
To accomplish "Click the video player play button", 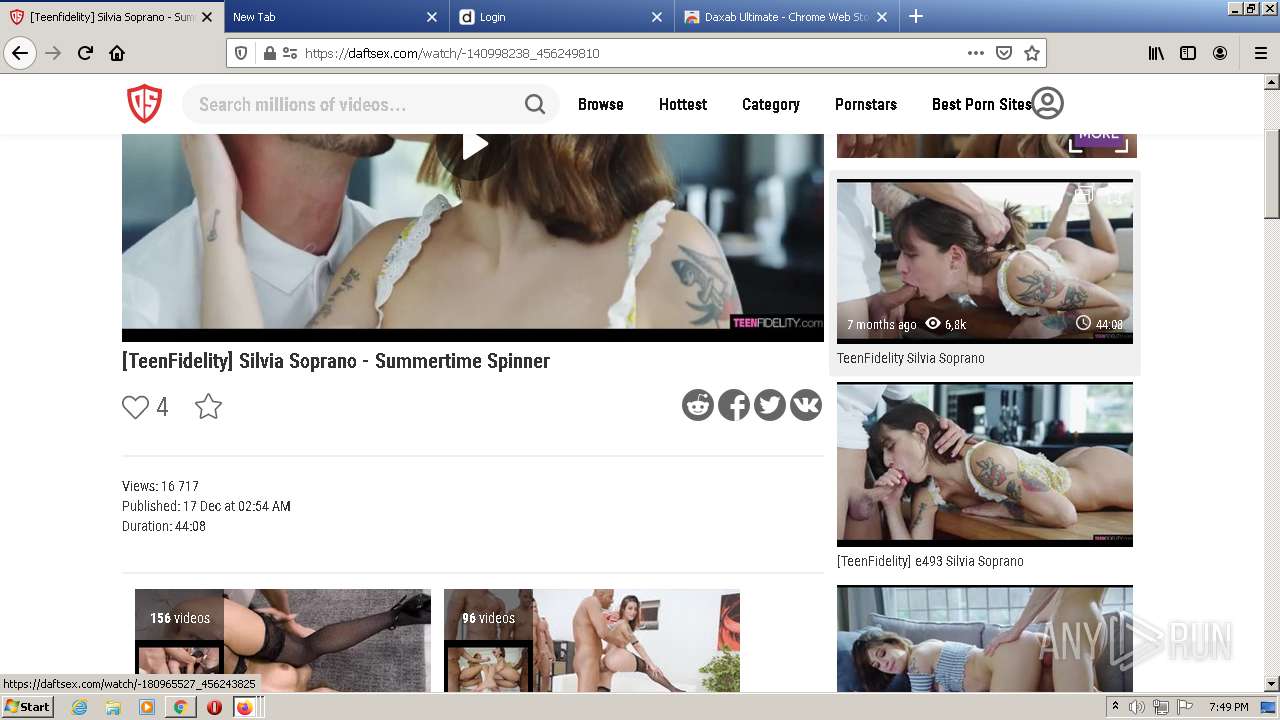I will coord(473,146).
